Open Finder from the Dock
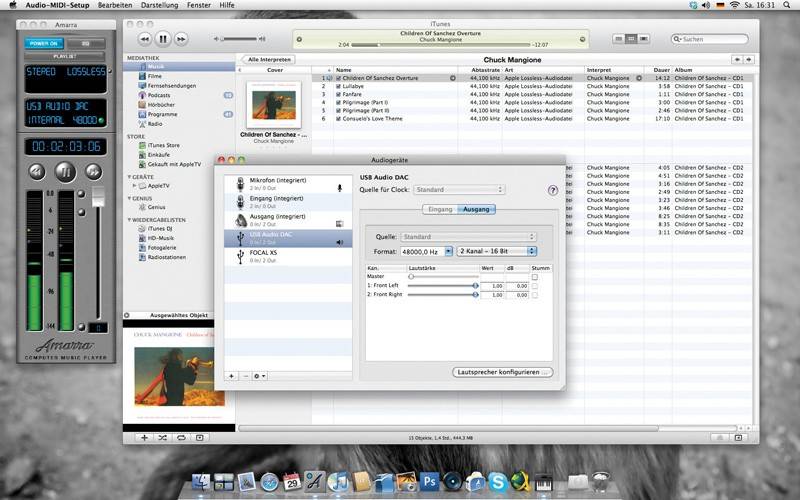 point(201,482)
